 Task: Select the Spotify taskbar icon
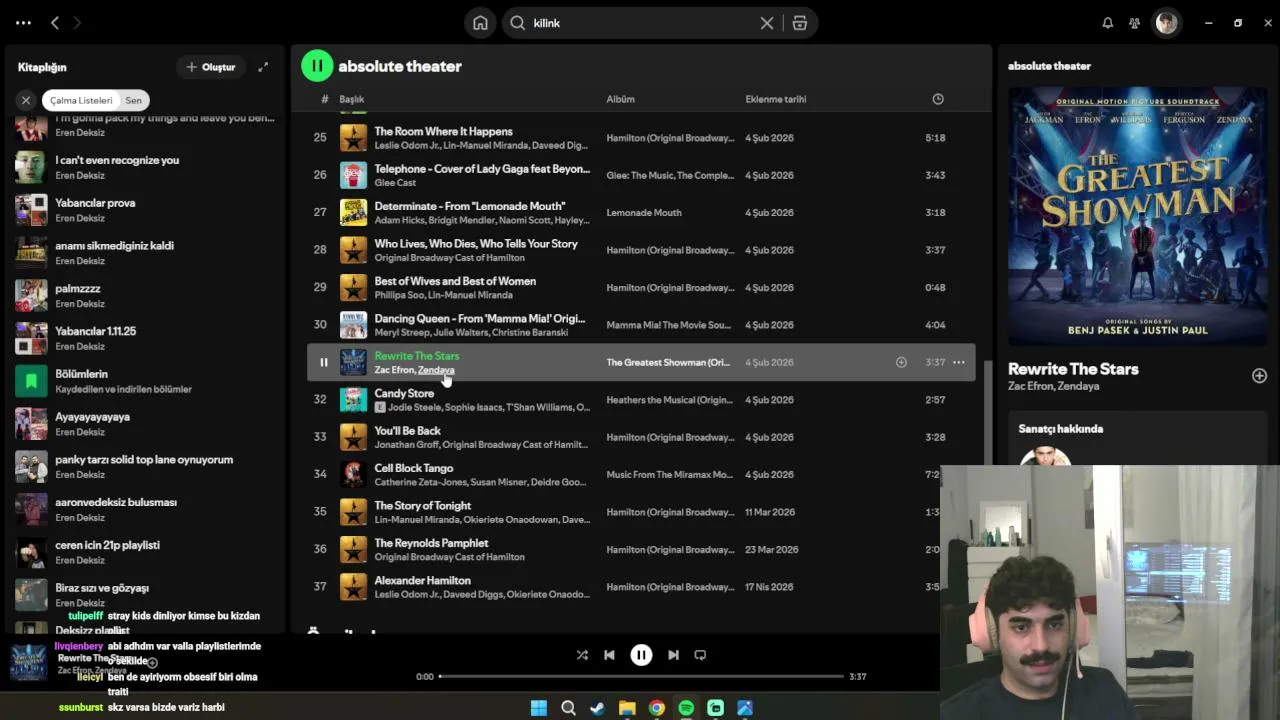click(686, 708)
